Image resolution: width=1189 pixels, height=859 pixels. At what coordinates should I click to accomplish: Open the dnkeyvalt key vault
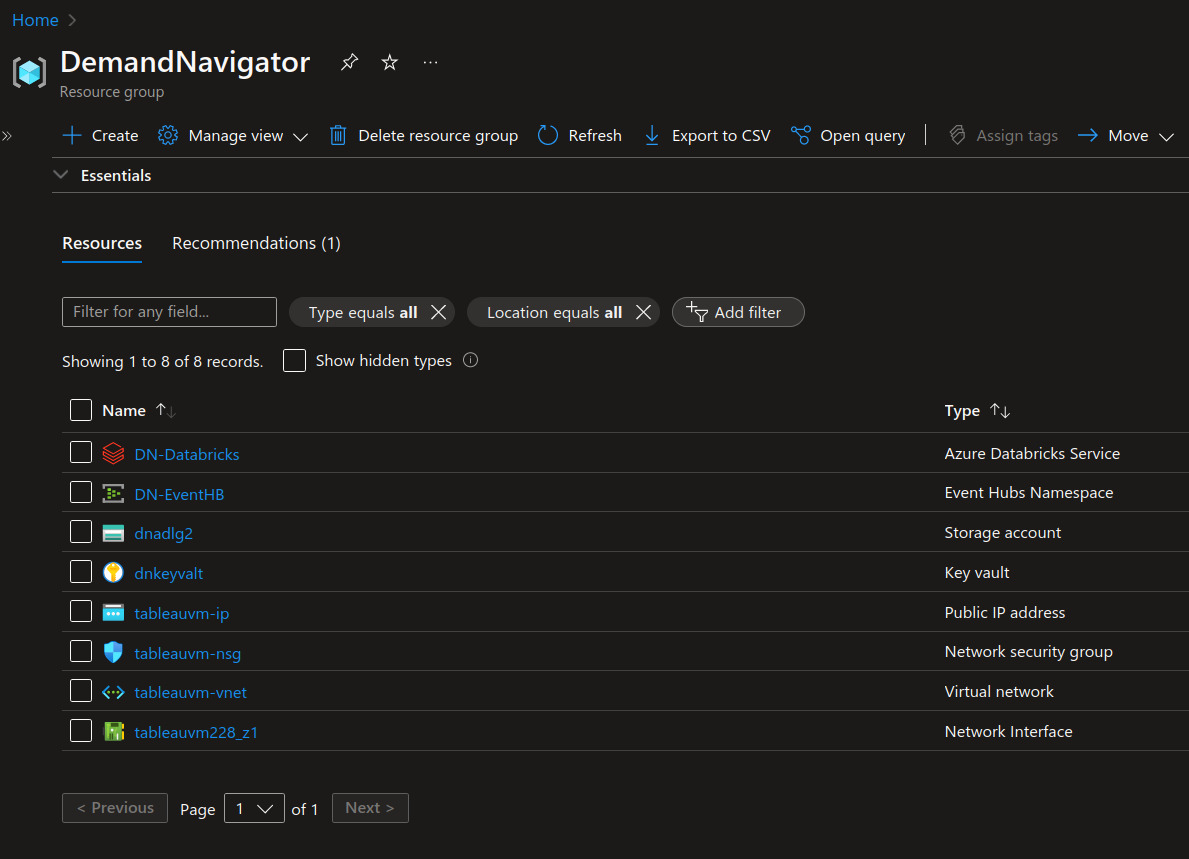pyautogui.click(x=168, y=573)
